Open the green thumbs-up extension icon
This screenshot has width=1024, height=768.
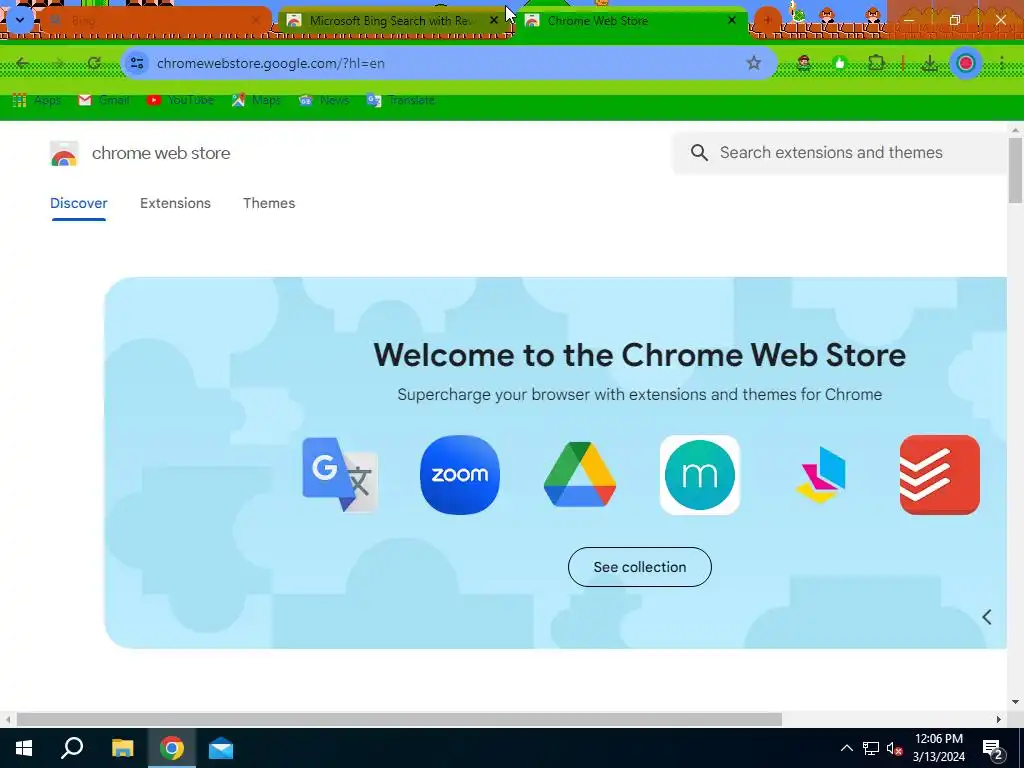pos(840,63)
